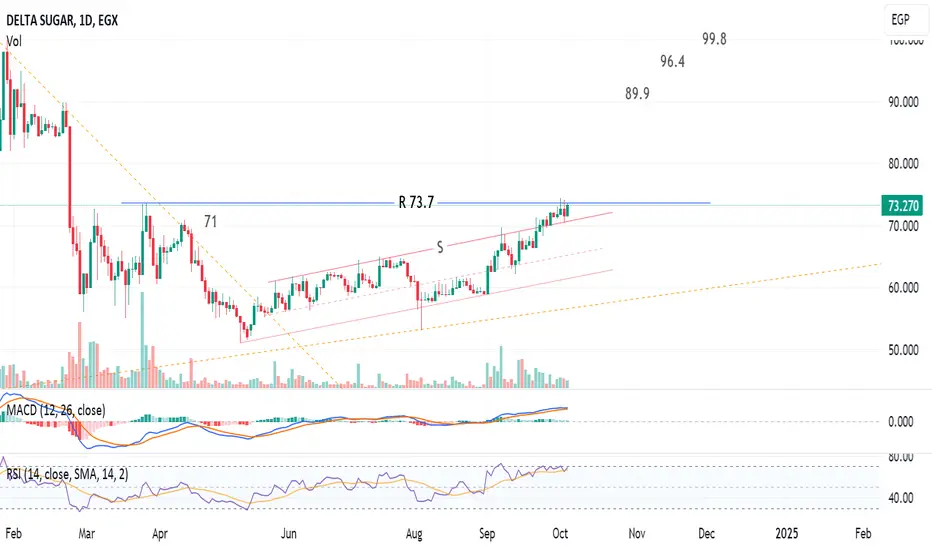This screenshot has width=932, height=550.
Task: Click the RSI 40.00 axis label
Action: click(900, 498)
